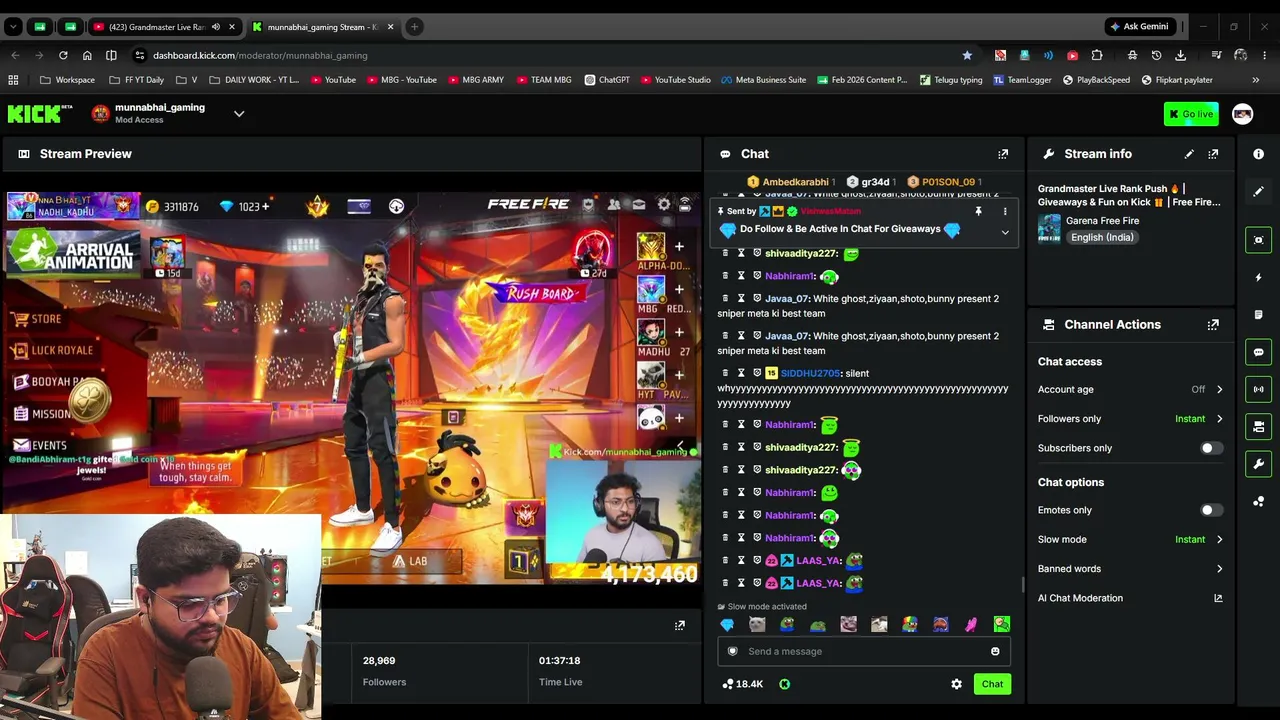The image size is (1280, 720).
Task: Click the Go live button
Action: [x=1191, y=114]
